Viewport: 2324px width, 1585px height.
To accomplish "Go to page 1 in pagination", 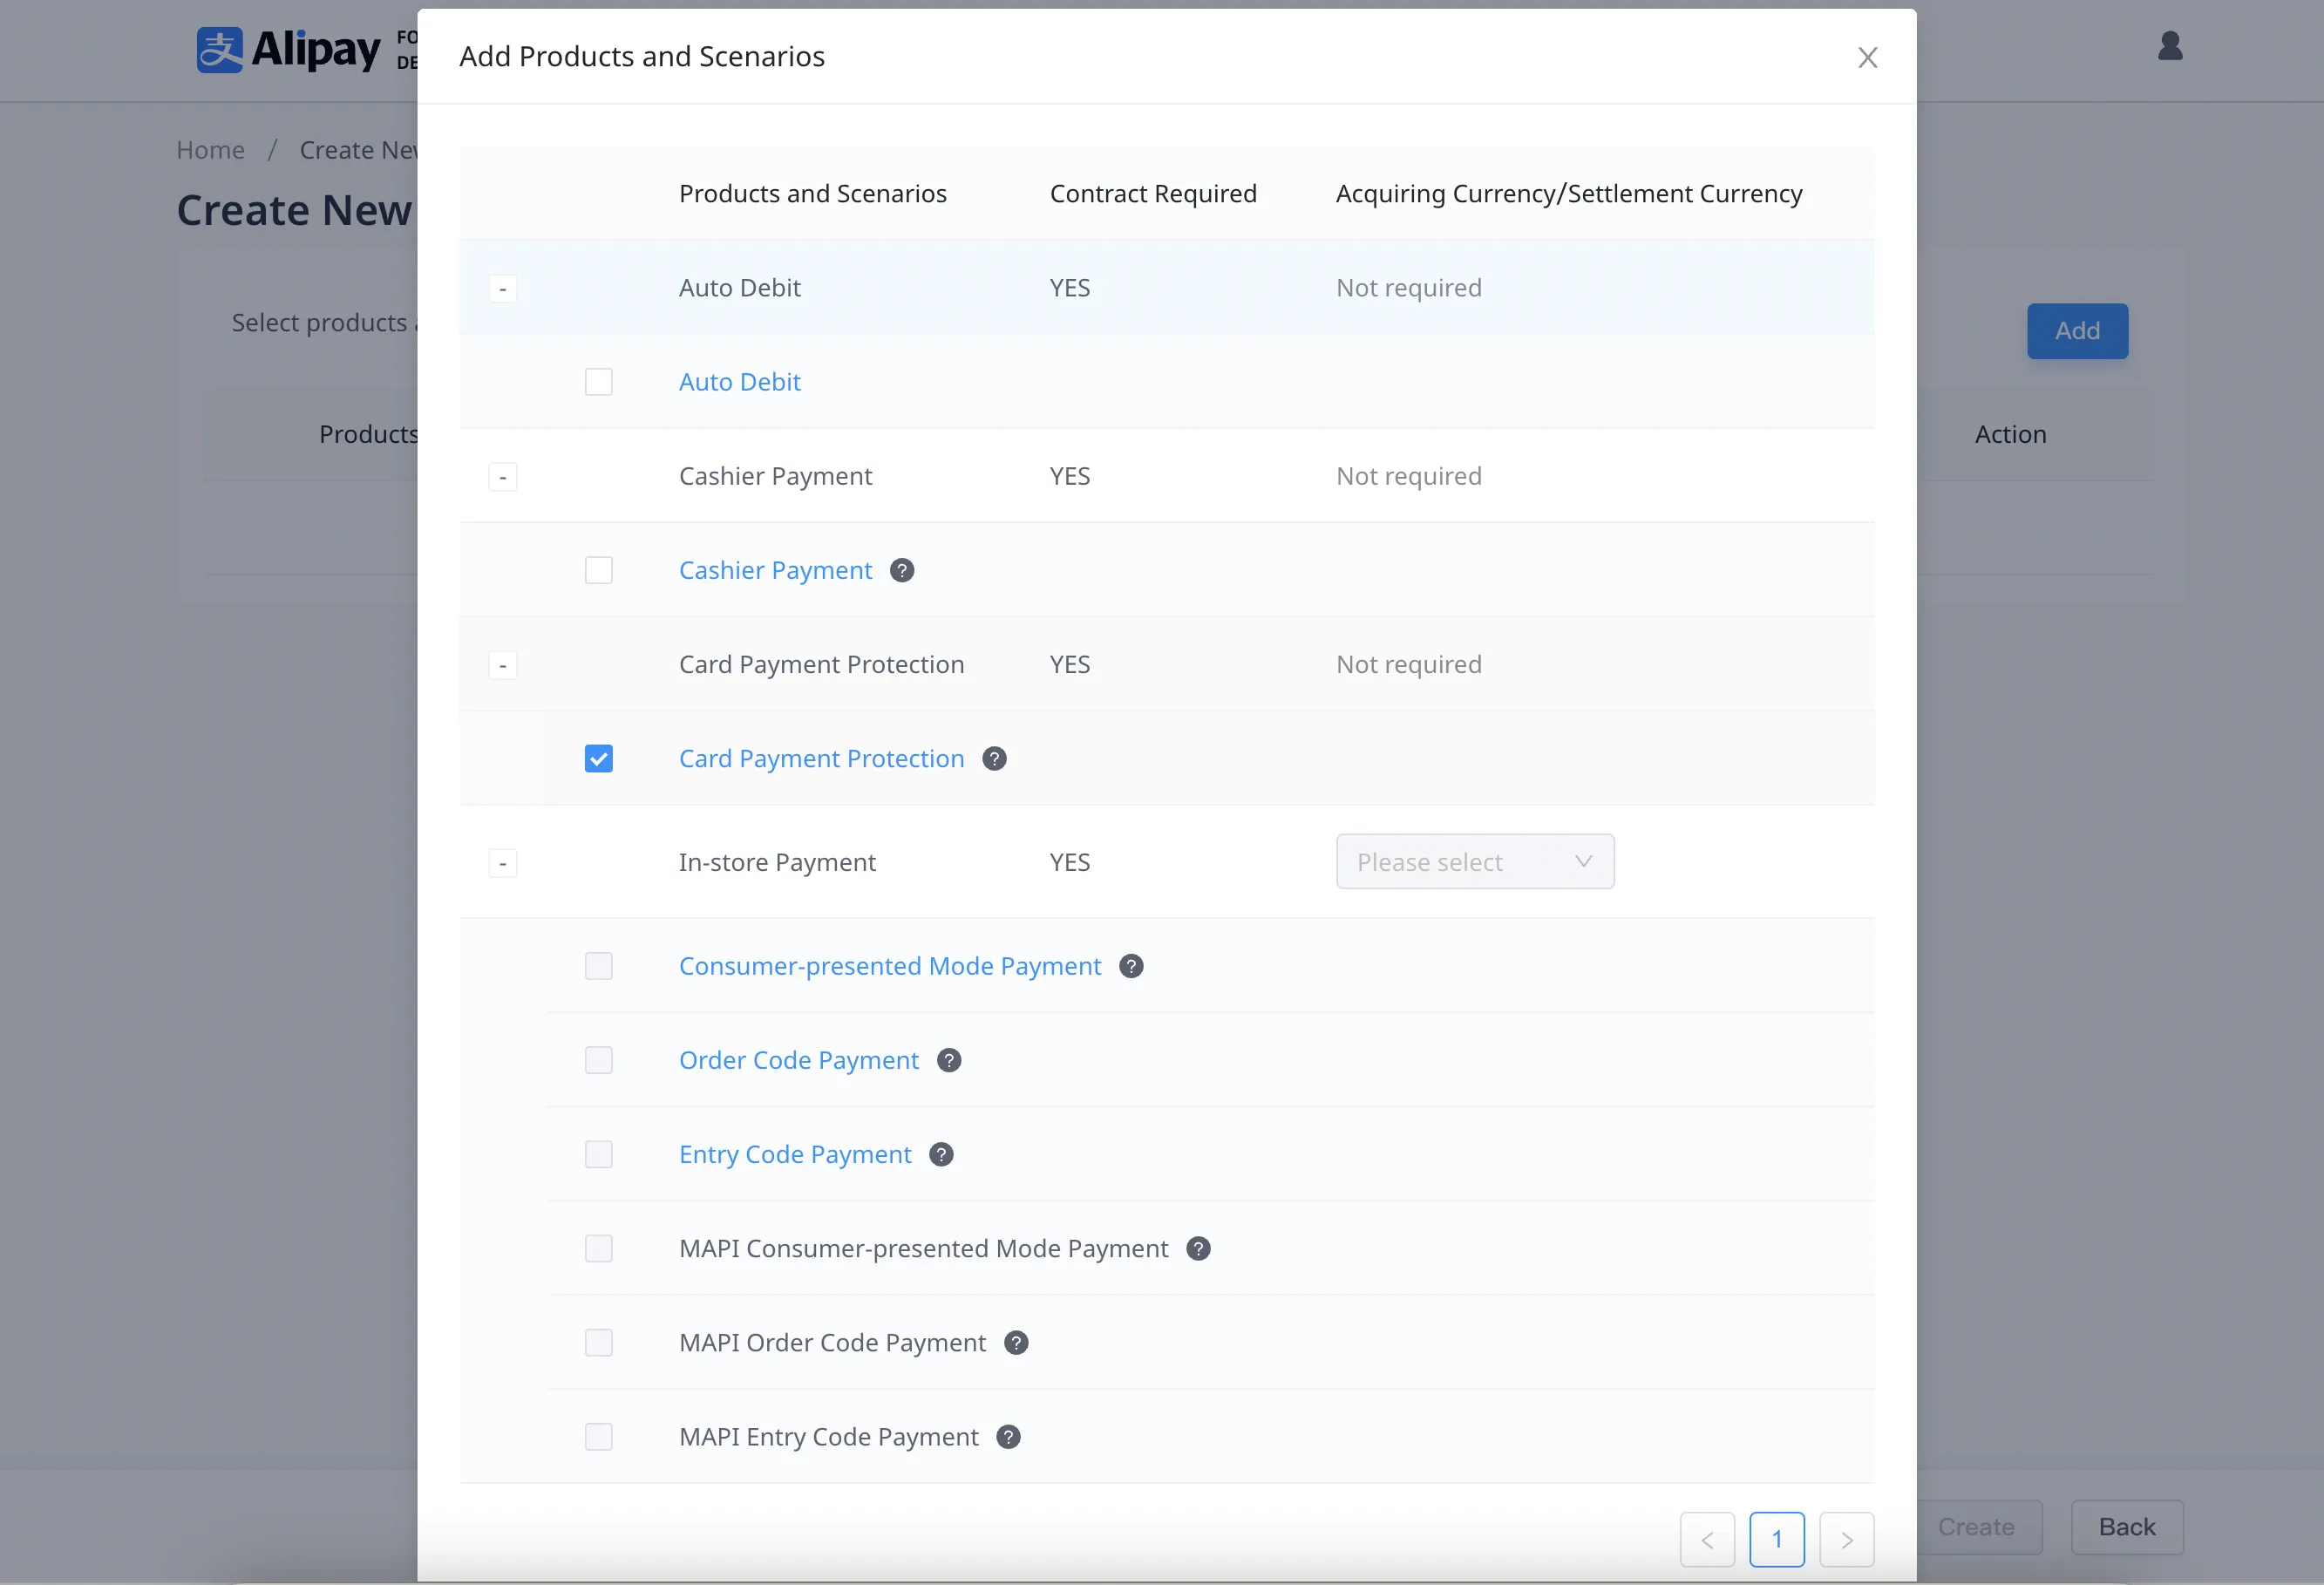I will (1776, 1538).
